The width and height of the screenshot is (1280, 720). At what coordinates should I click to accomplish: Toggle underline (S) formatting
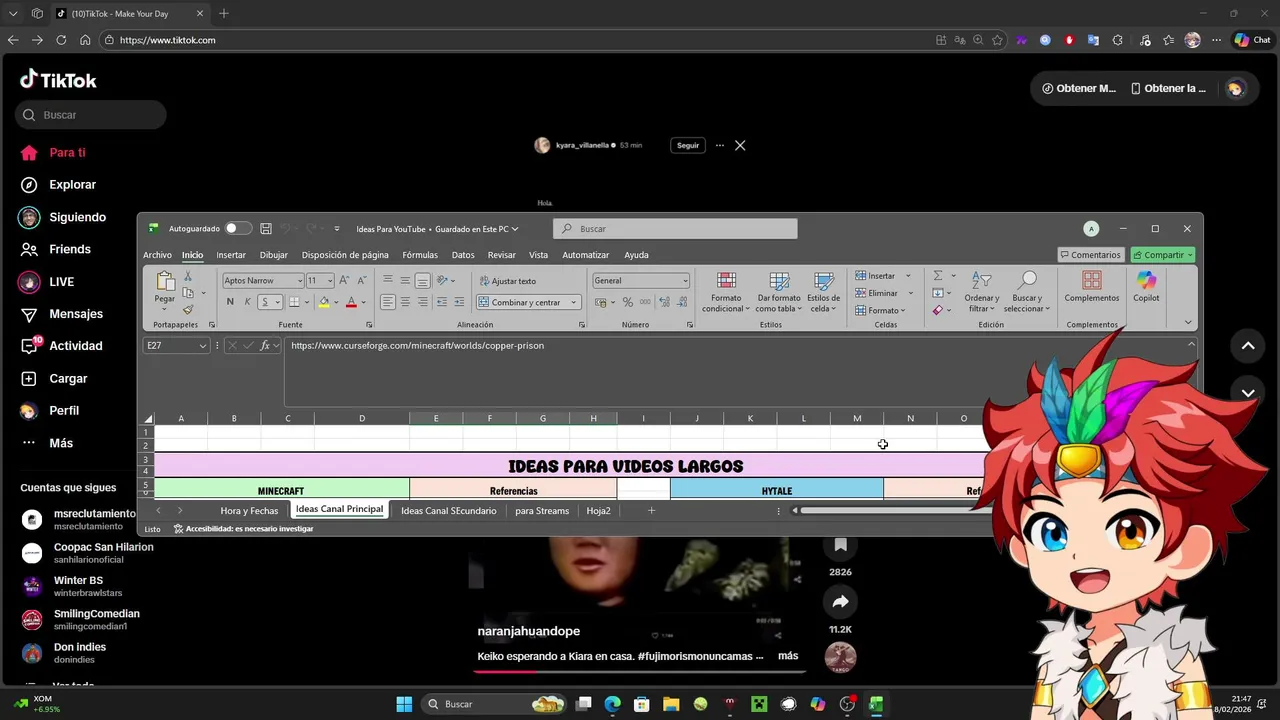[264, 302]
